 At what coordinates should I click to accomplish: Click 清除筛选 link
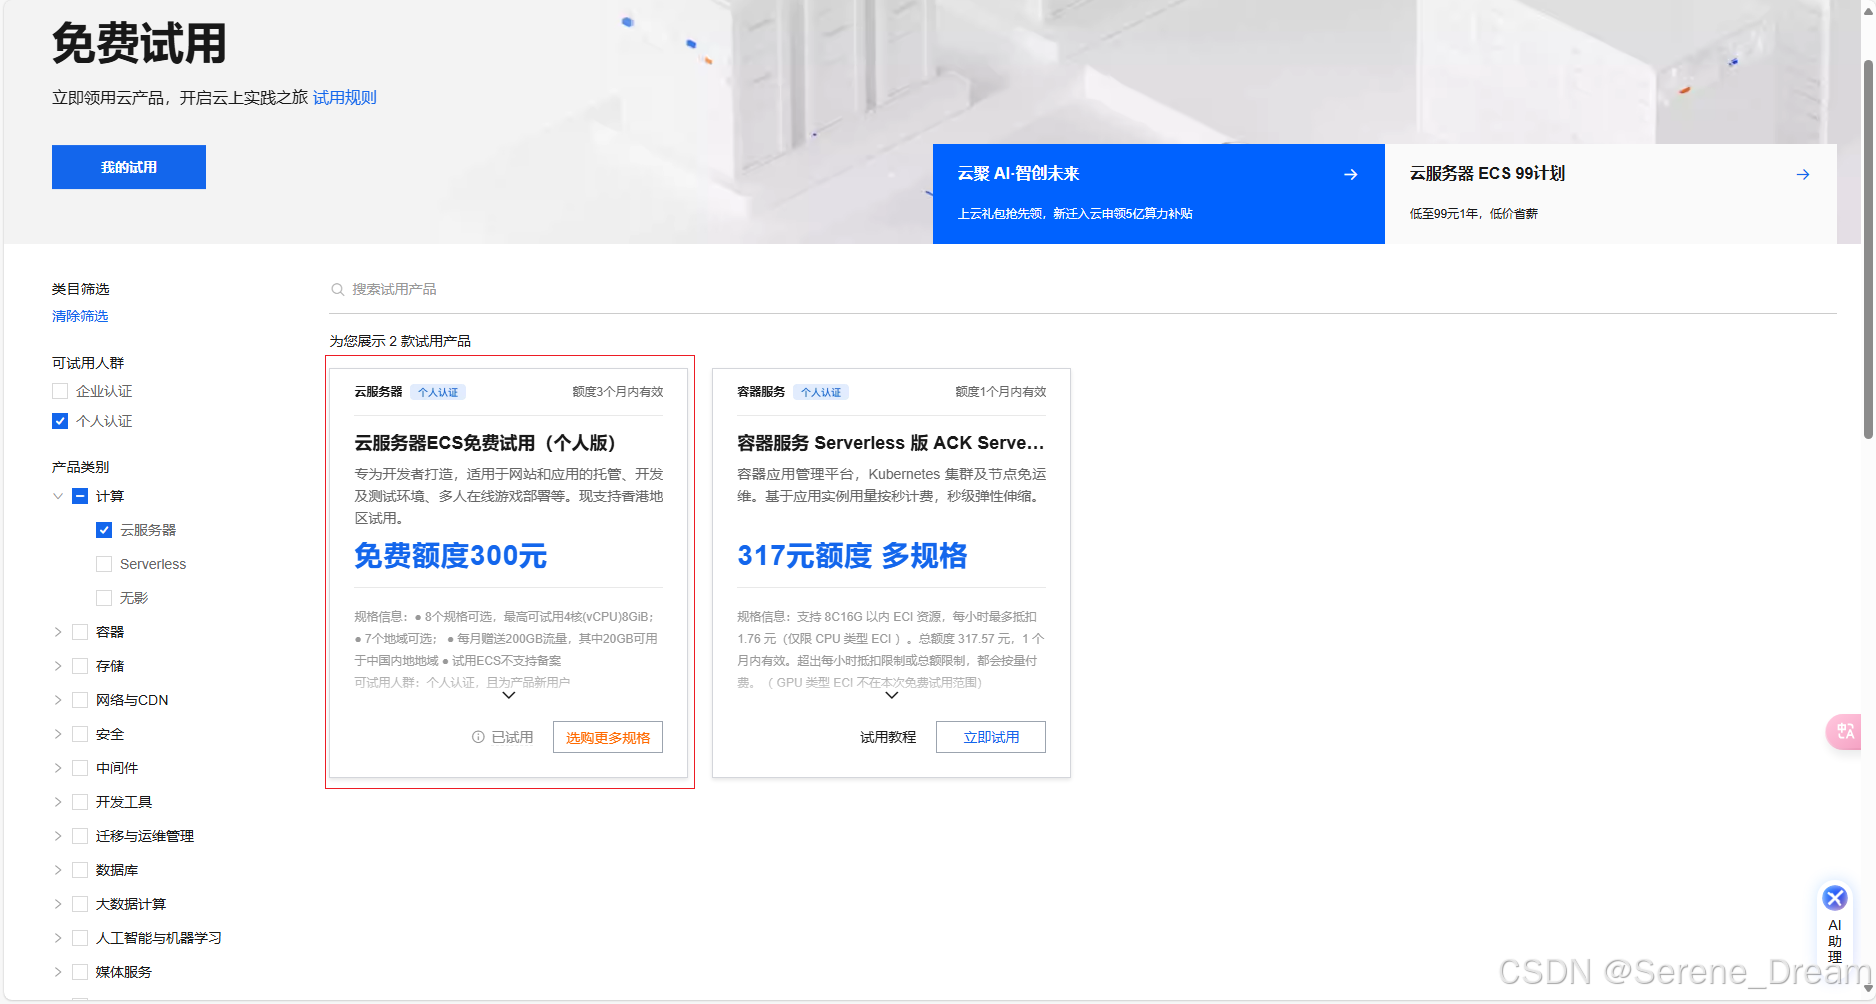click(80, 316)
